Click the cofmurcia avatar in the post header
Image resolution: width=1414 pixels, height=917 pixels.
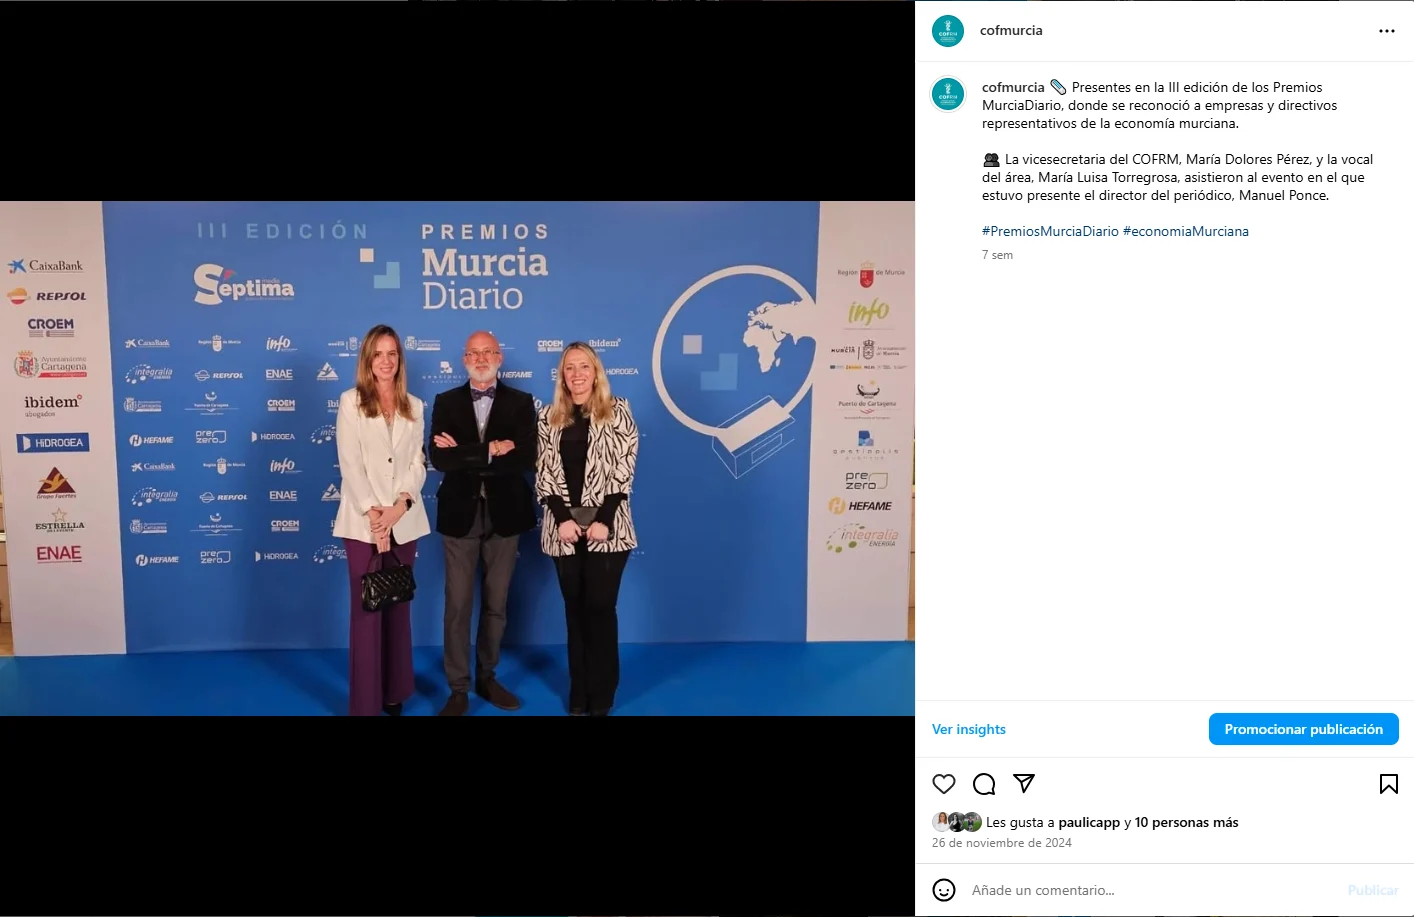coord(948,31)
